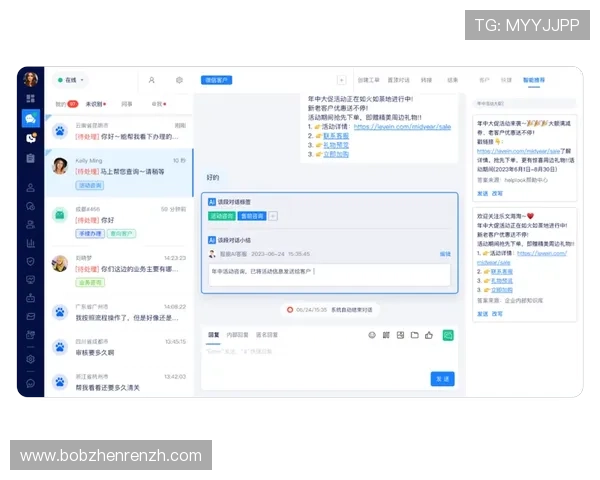Switch to the 未识别 tab

click(x=96, y=104)
